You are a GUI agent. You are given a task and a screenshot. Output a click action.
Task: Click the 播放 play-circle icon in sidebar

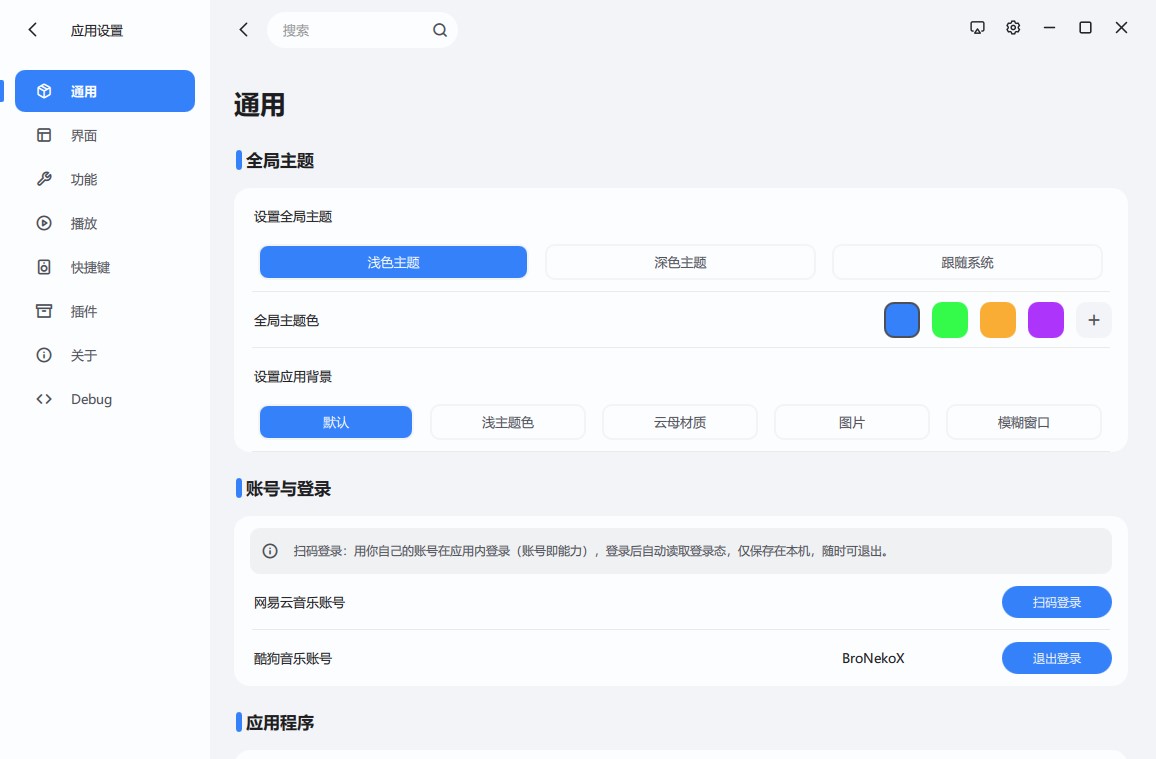[44, 223]
